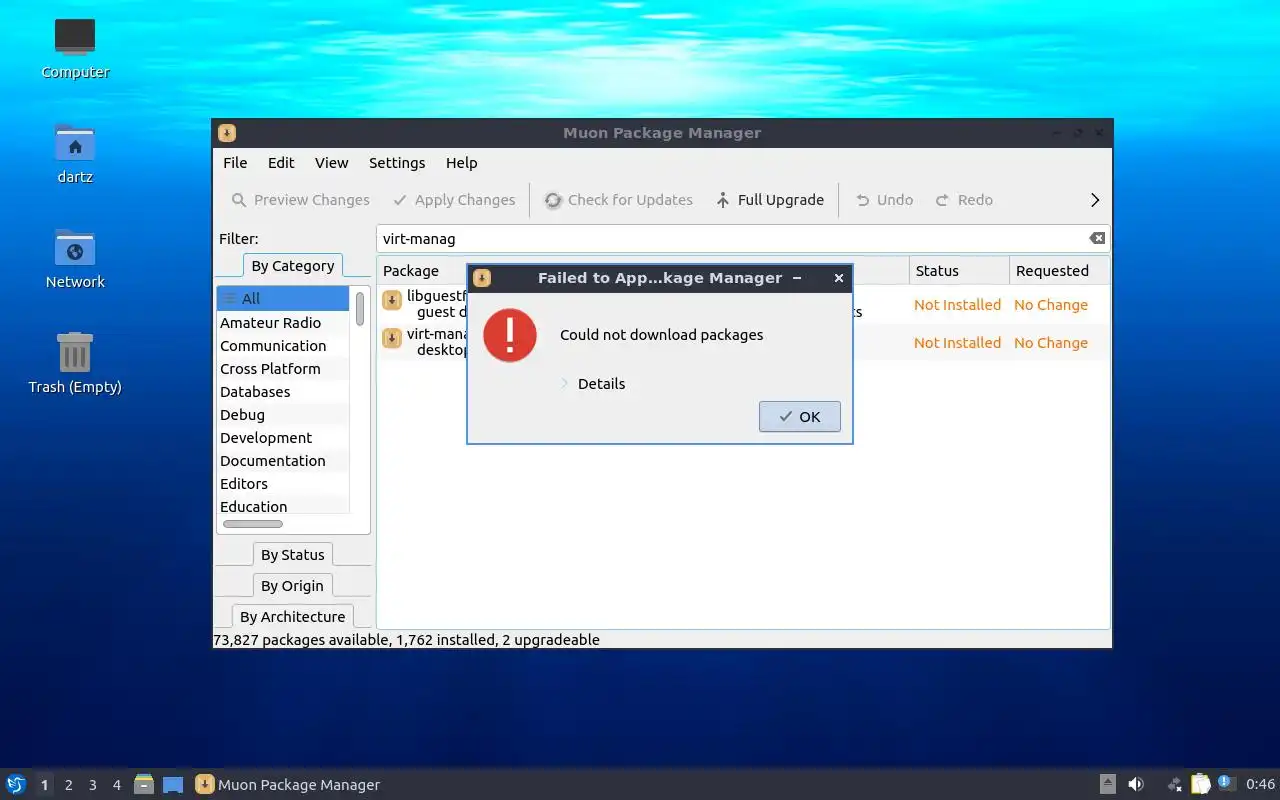This screenshot has width=1280, height=800.
Task: Click No Change in the virt-manager row
Action: [x=1051, y=343]
